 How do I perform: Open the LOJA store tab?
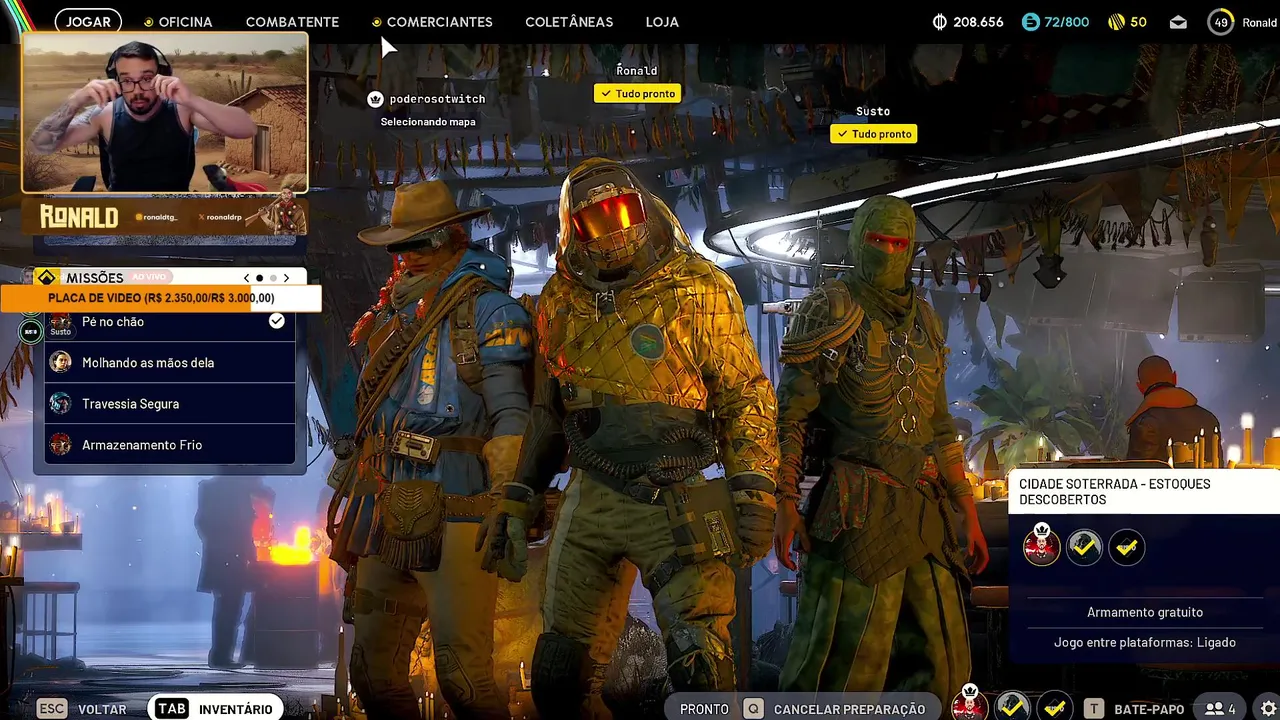[662, 21]
